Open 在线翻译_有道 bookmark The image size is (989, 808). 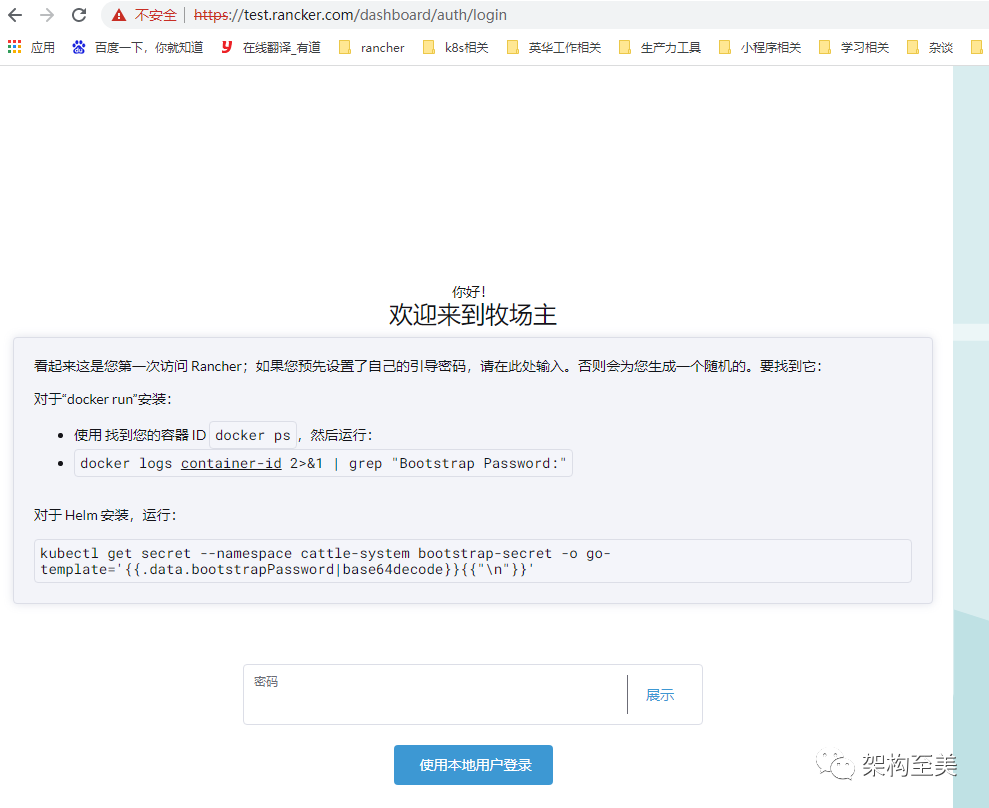point(281,47)
